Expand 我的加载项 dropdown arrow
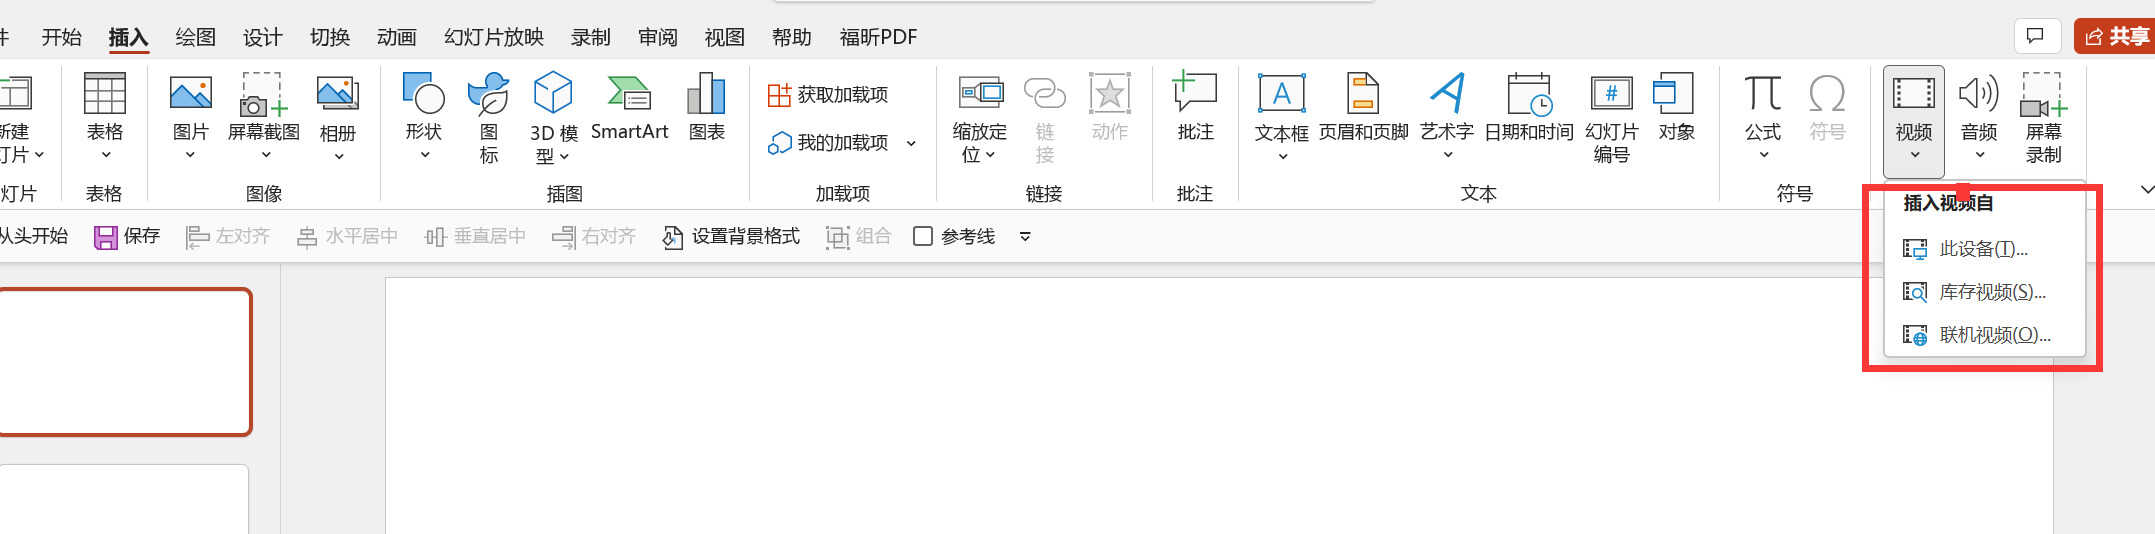This screenshot has width=2155, height=534. click(911, 143)
